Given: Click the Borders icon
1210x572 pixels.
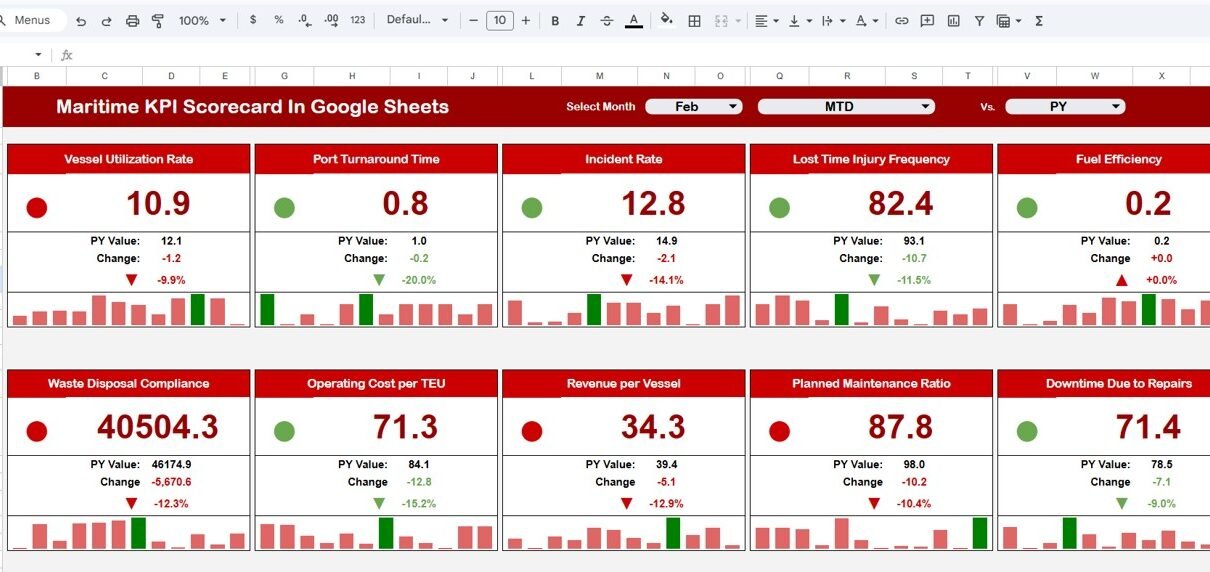Looking at the screenshot, I should (x=694, y=21).
